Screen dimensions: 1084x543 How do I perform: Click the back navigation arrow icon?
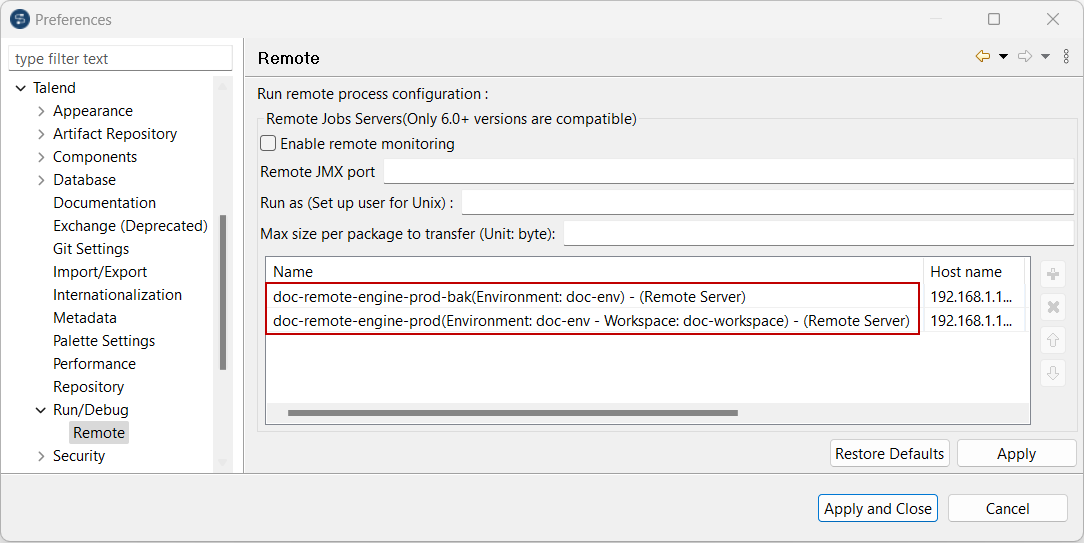tap(983, 57)
